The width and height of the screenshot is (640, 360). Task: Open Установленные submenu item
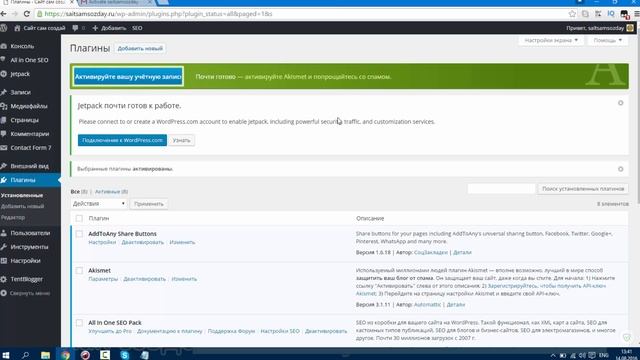coord(22,196)
